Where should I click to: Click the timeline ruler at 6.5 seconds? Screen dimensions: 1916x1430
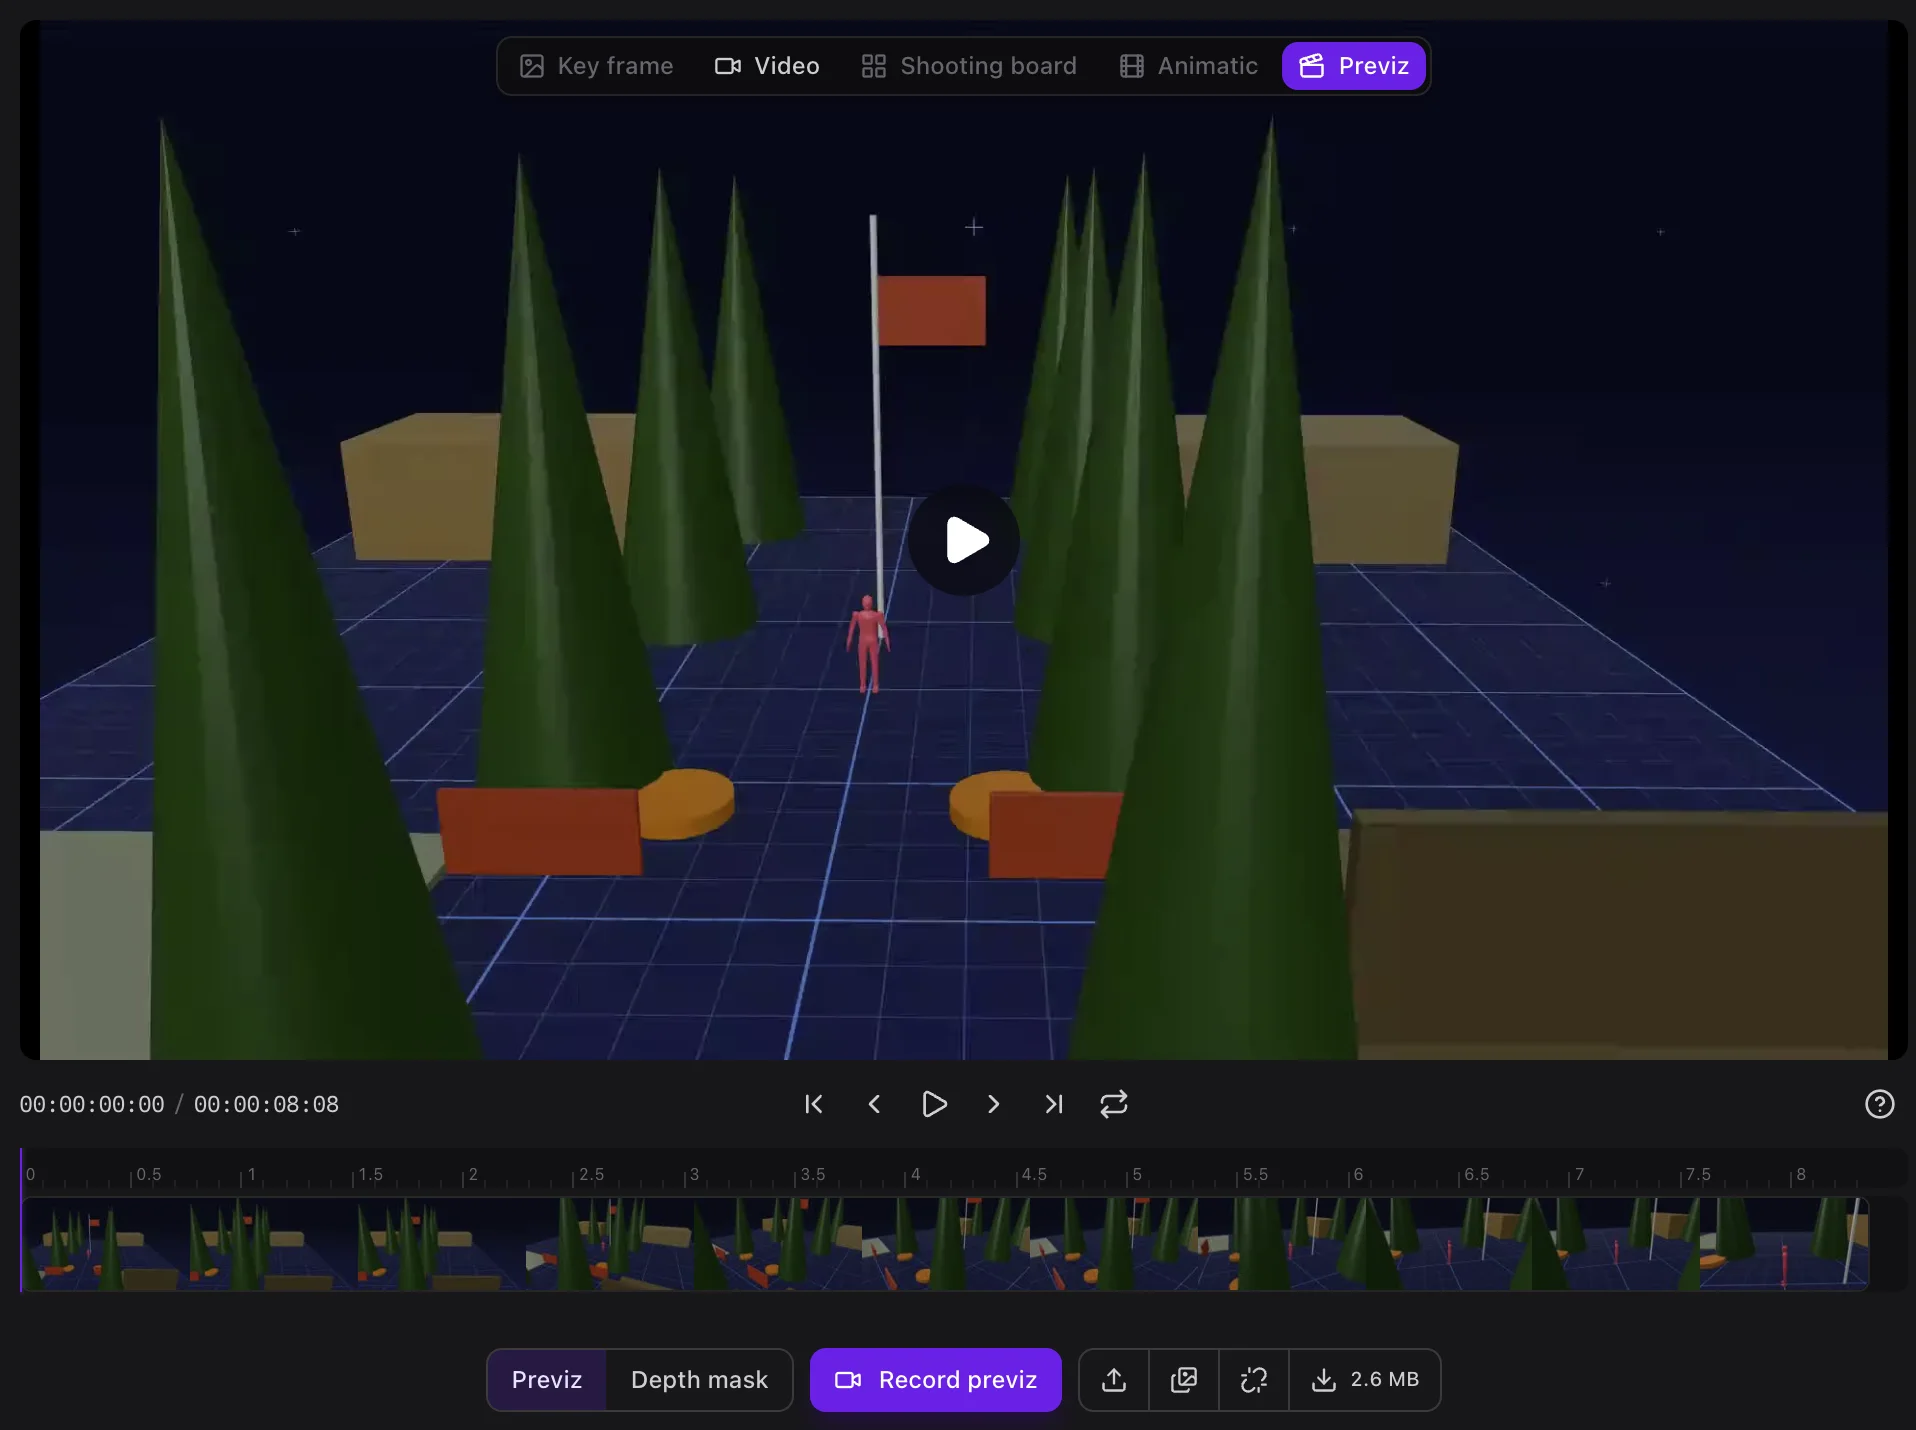tap(1460, 1175)
